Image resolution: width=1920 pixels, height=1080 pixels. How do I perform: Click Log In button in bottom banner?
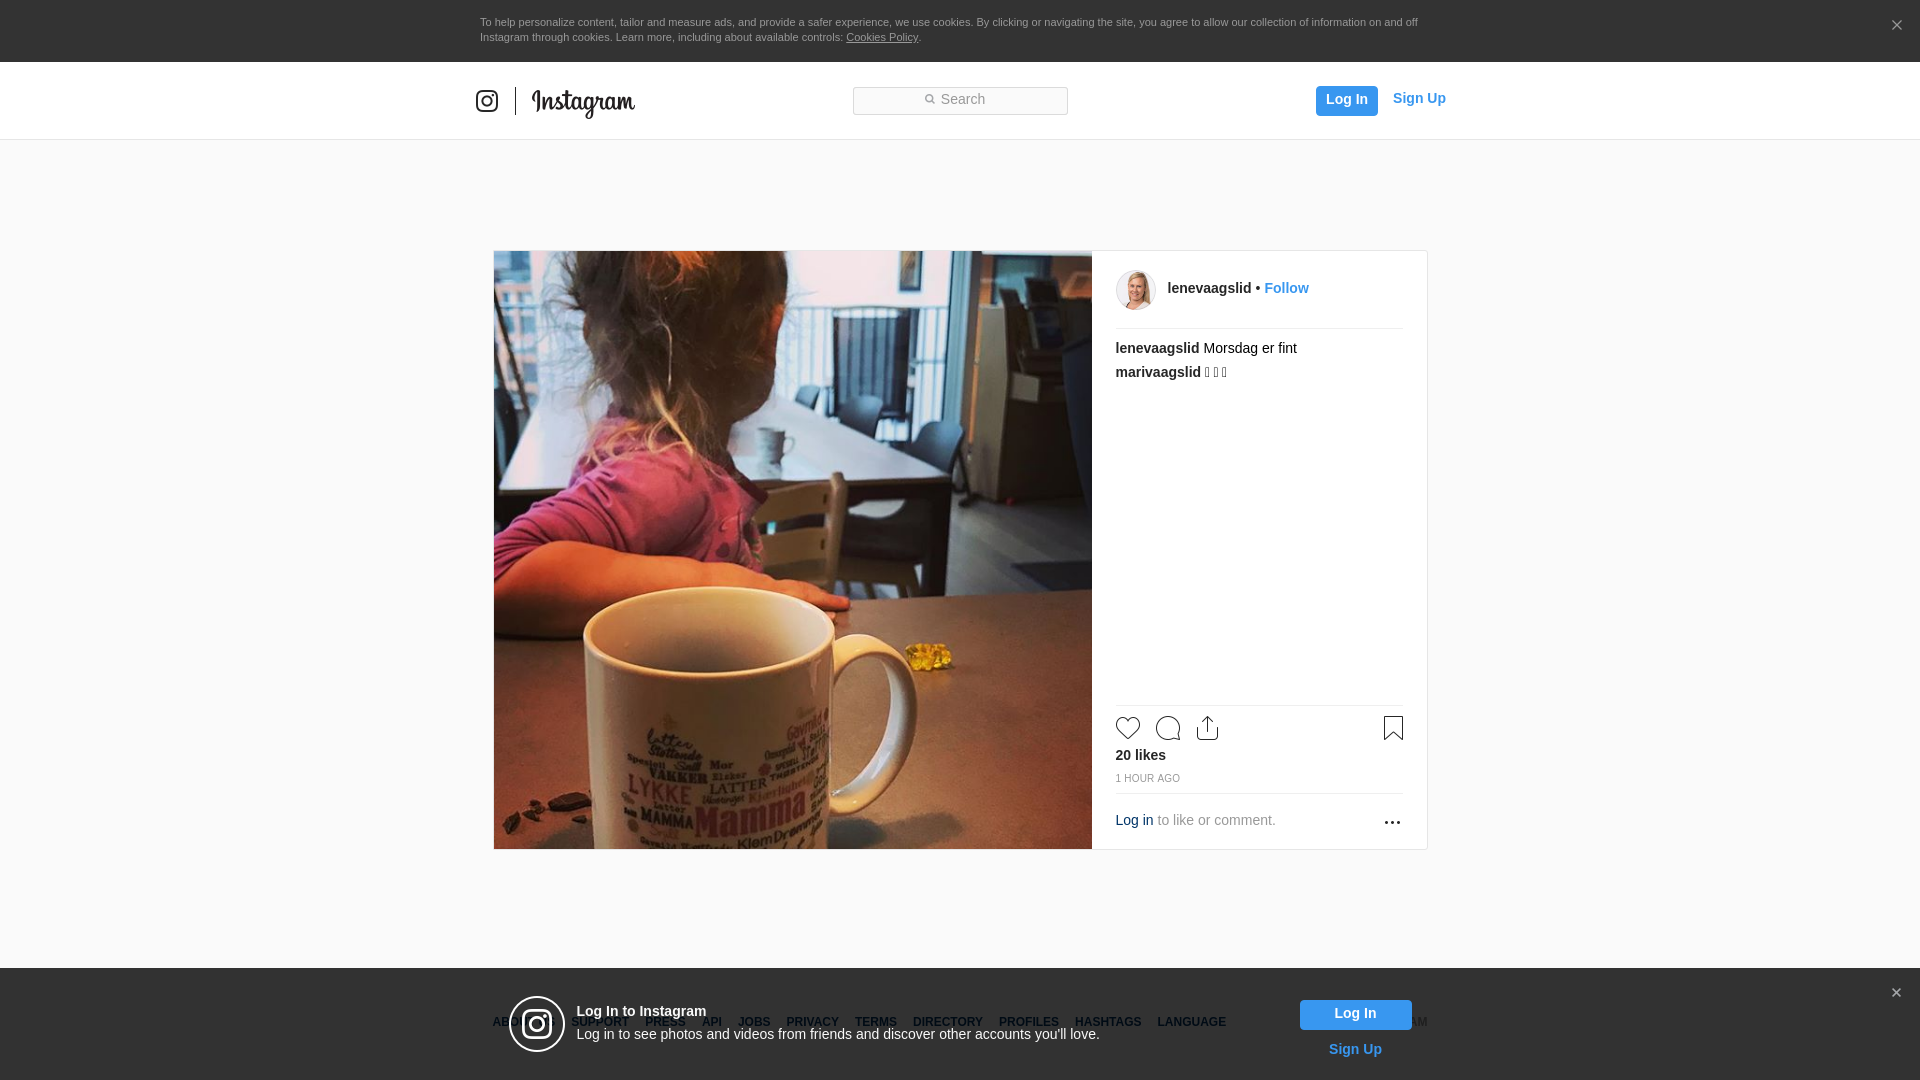pyautogui.click(x=1355, y=1015)
